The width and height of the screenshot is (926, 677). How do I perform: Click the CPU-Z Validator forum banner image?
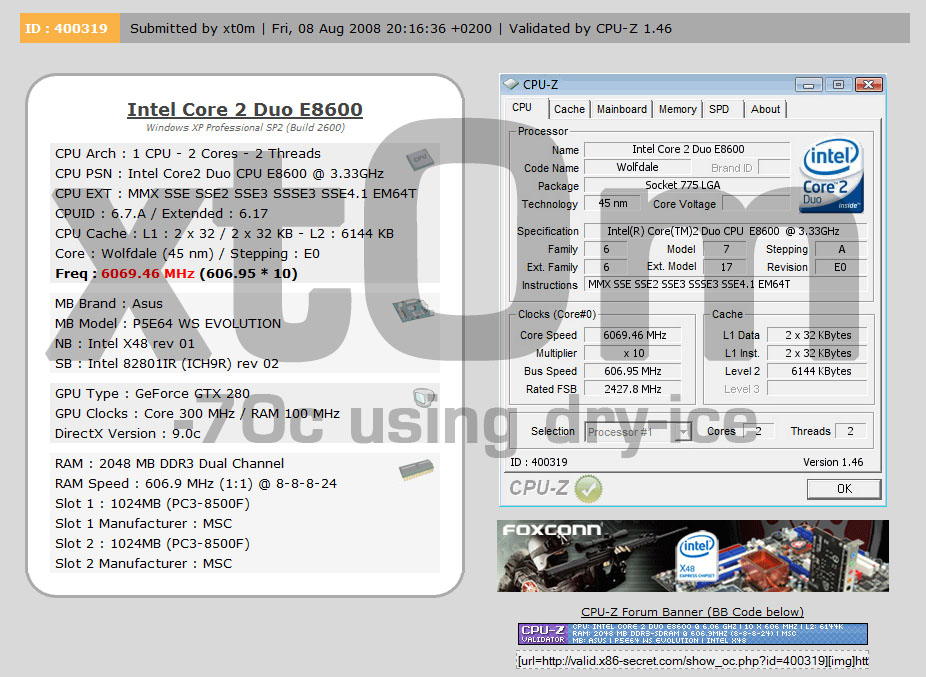pos(693,634)
